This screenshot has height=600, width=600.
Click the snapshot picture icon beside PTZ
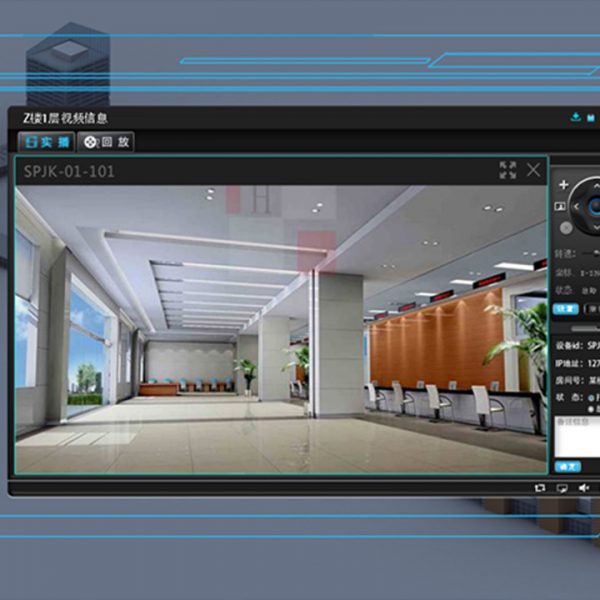562,207
